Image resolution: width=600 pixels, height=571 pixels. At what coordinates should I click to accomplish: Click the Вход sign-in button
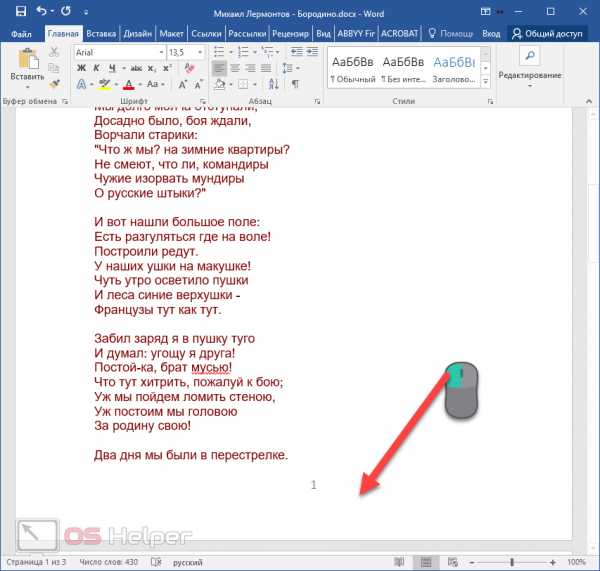[x=491, y=34]
